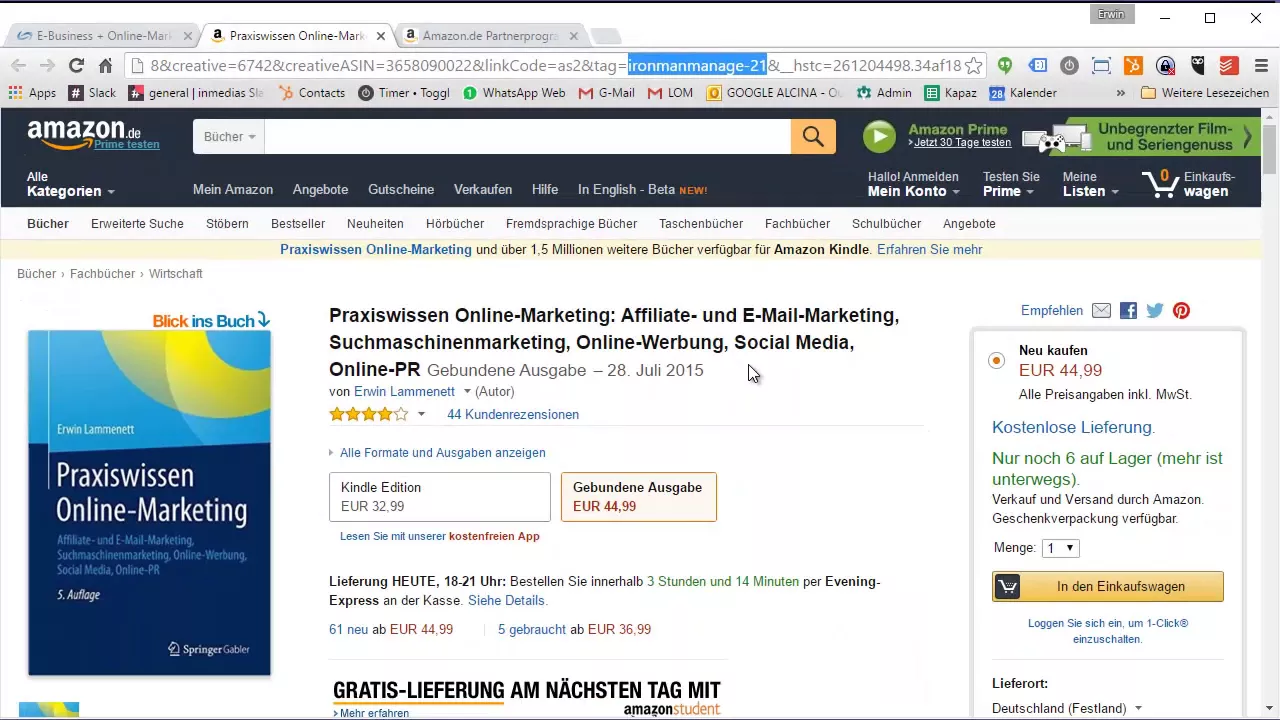Click the browser address bar URL
1280x720 pixels.
[x=555, y=66]
